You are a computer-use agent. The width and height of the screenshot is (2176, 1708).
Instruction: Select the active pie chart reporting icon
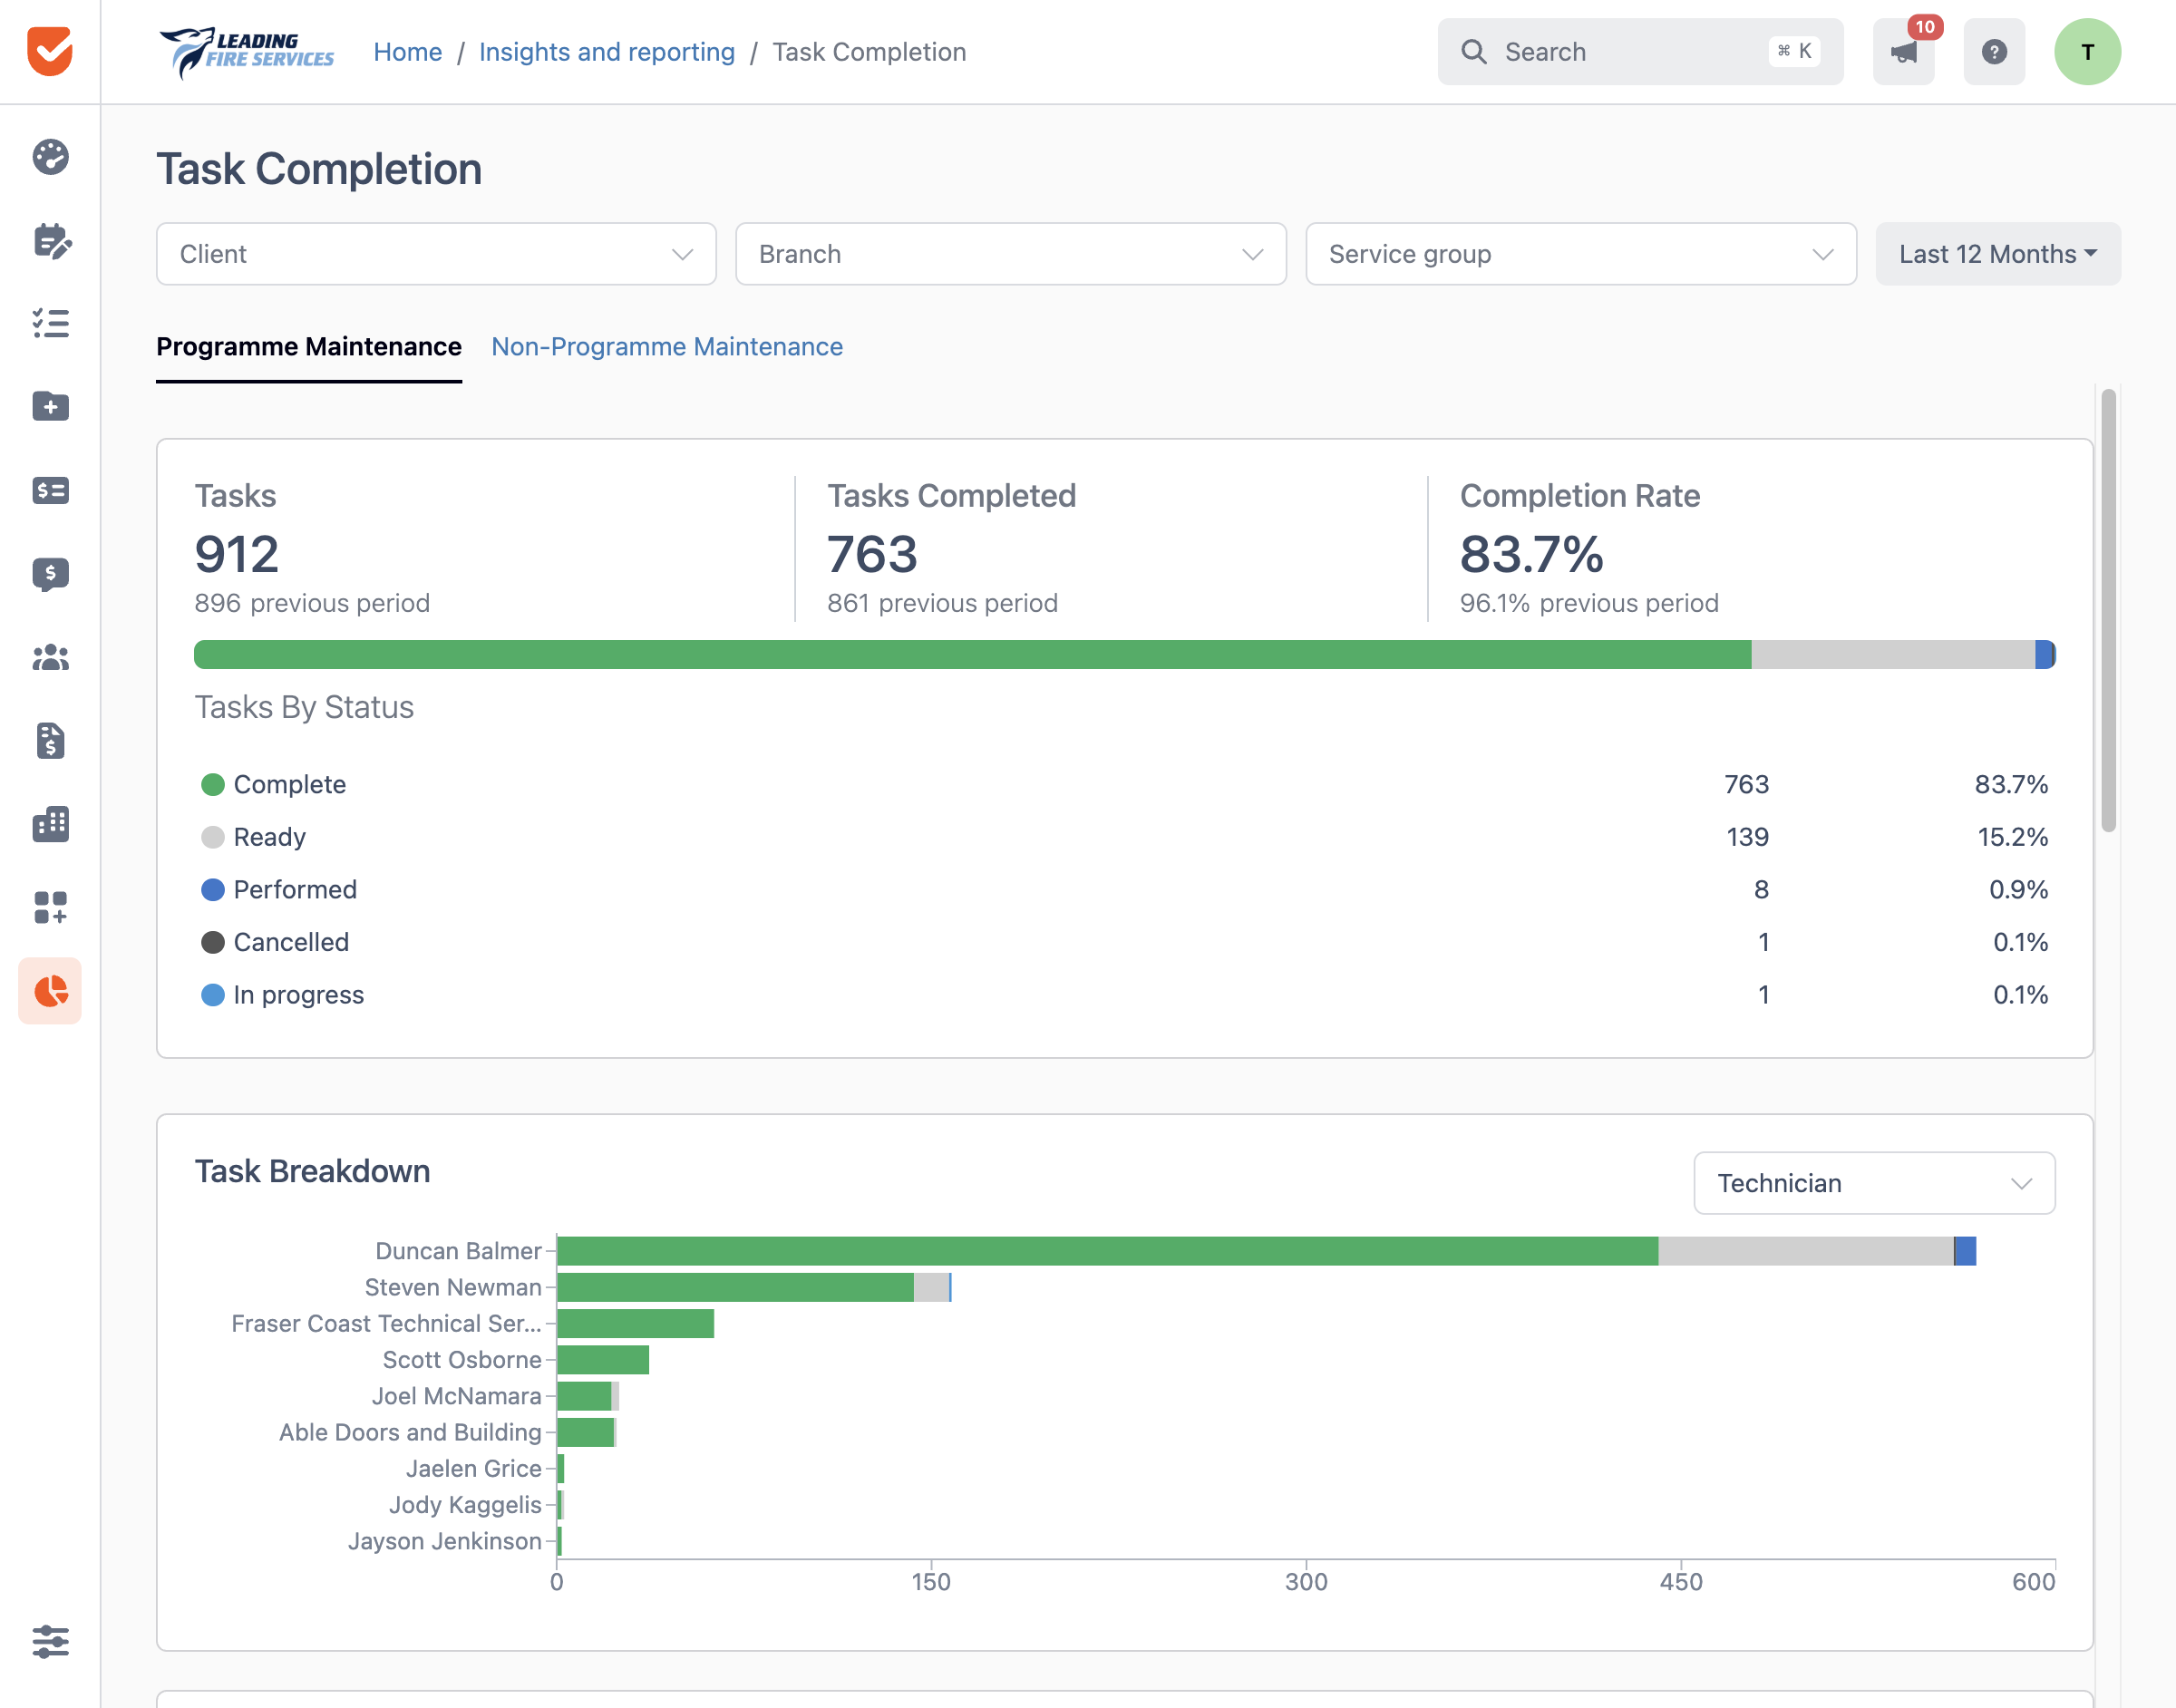[x=50, y=991]
